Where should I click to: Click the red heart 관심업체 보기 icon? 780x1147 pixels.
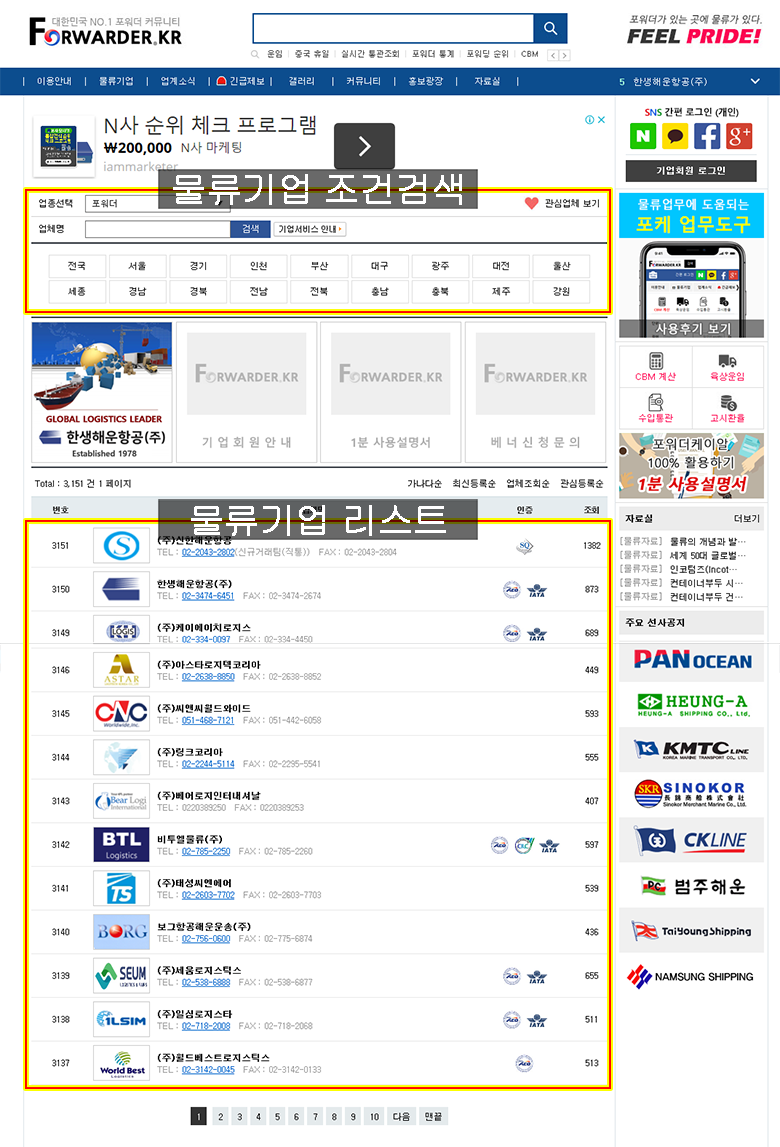pos(531,203)
